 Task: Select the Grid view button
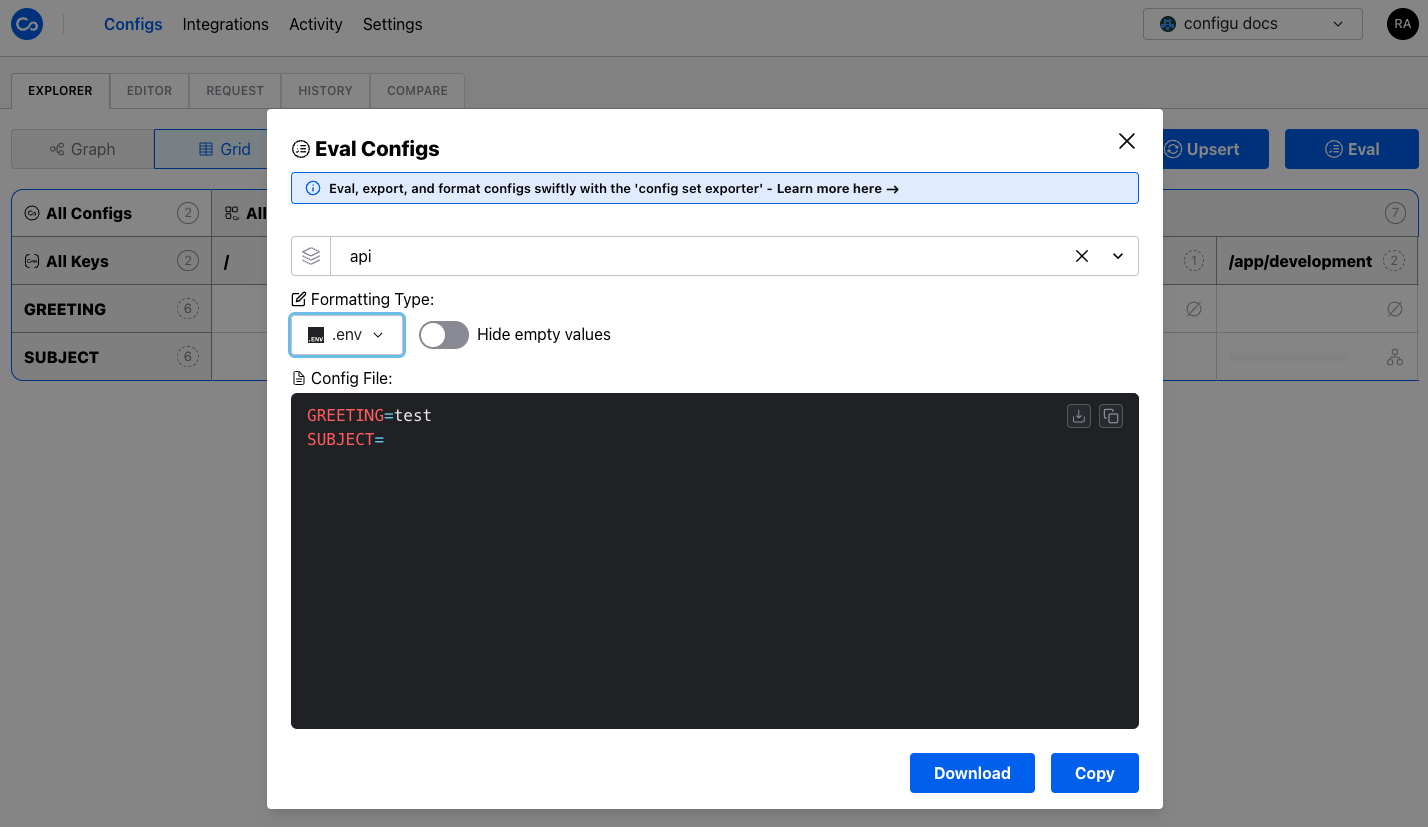coord(211,149)
